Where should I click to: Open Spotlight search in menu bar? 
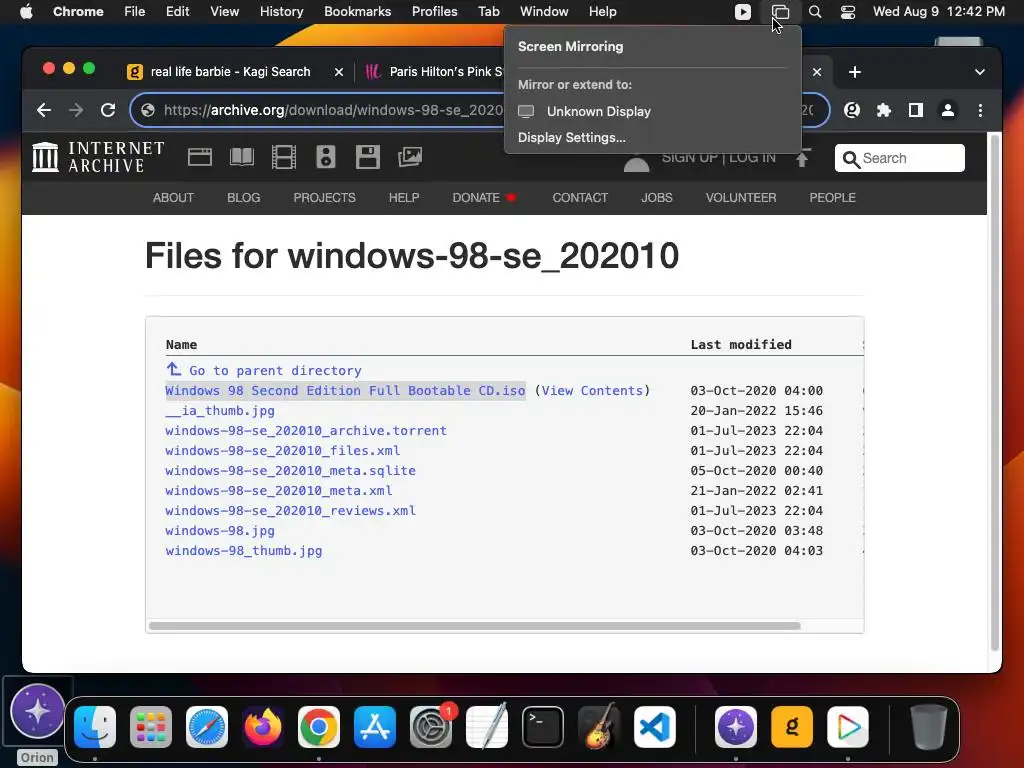[x=815, y=12]
